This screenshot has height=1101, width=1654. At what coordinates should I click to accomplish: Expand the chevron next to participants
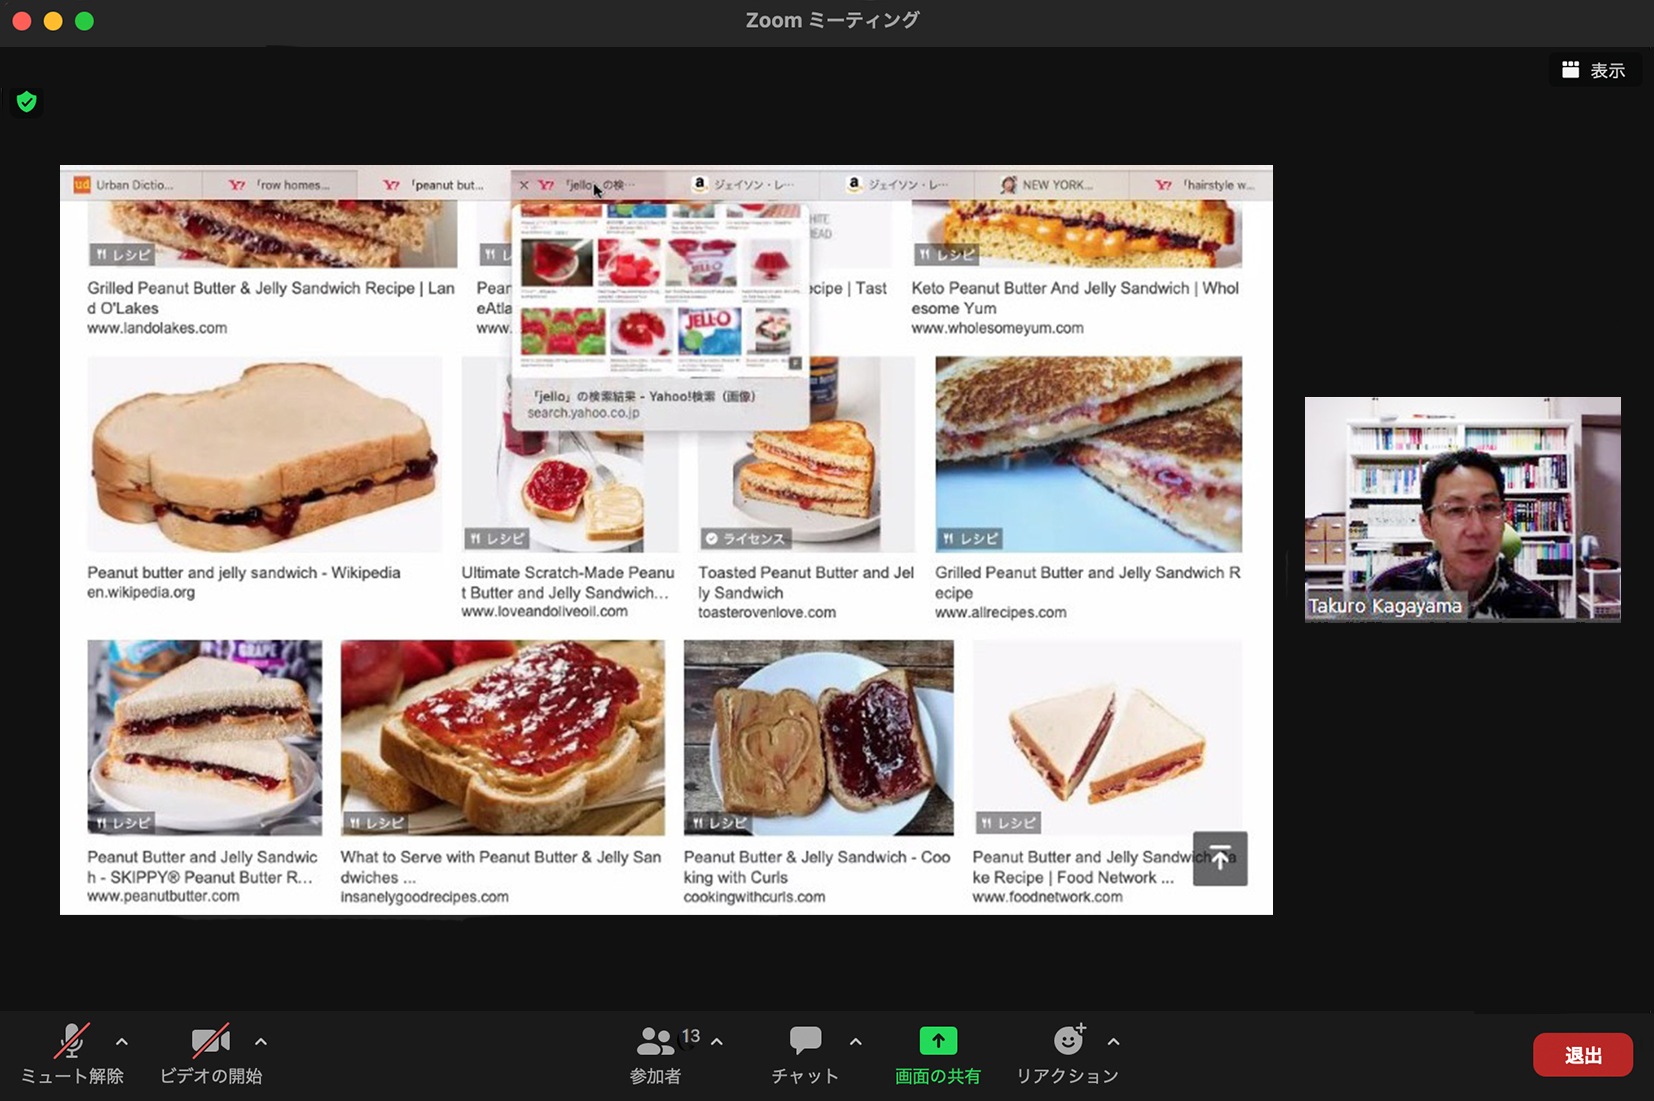(x=717, y=1042)
